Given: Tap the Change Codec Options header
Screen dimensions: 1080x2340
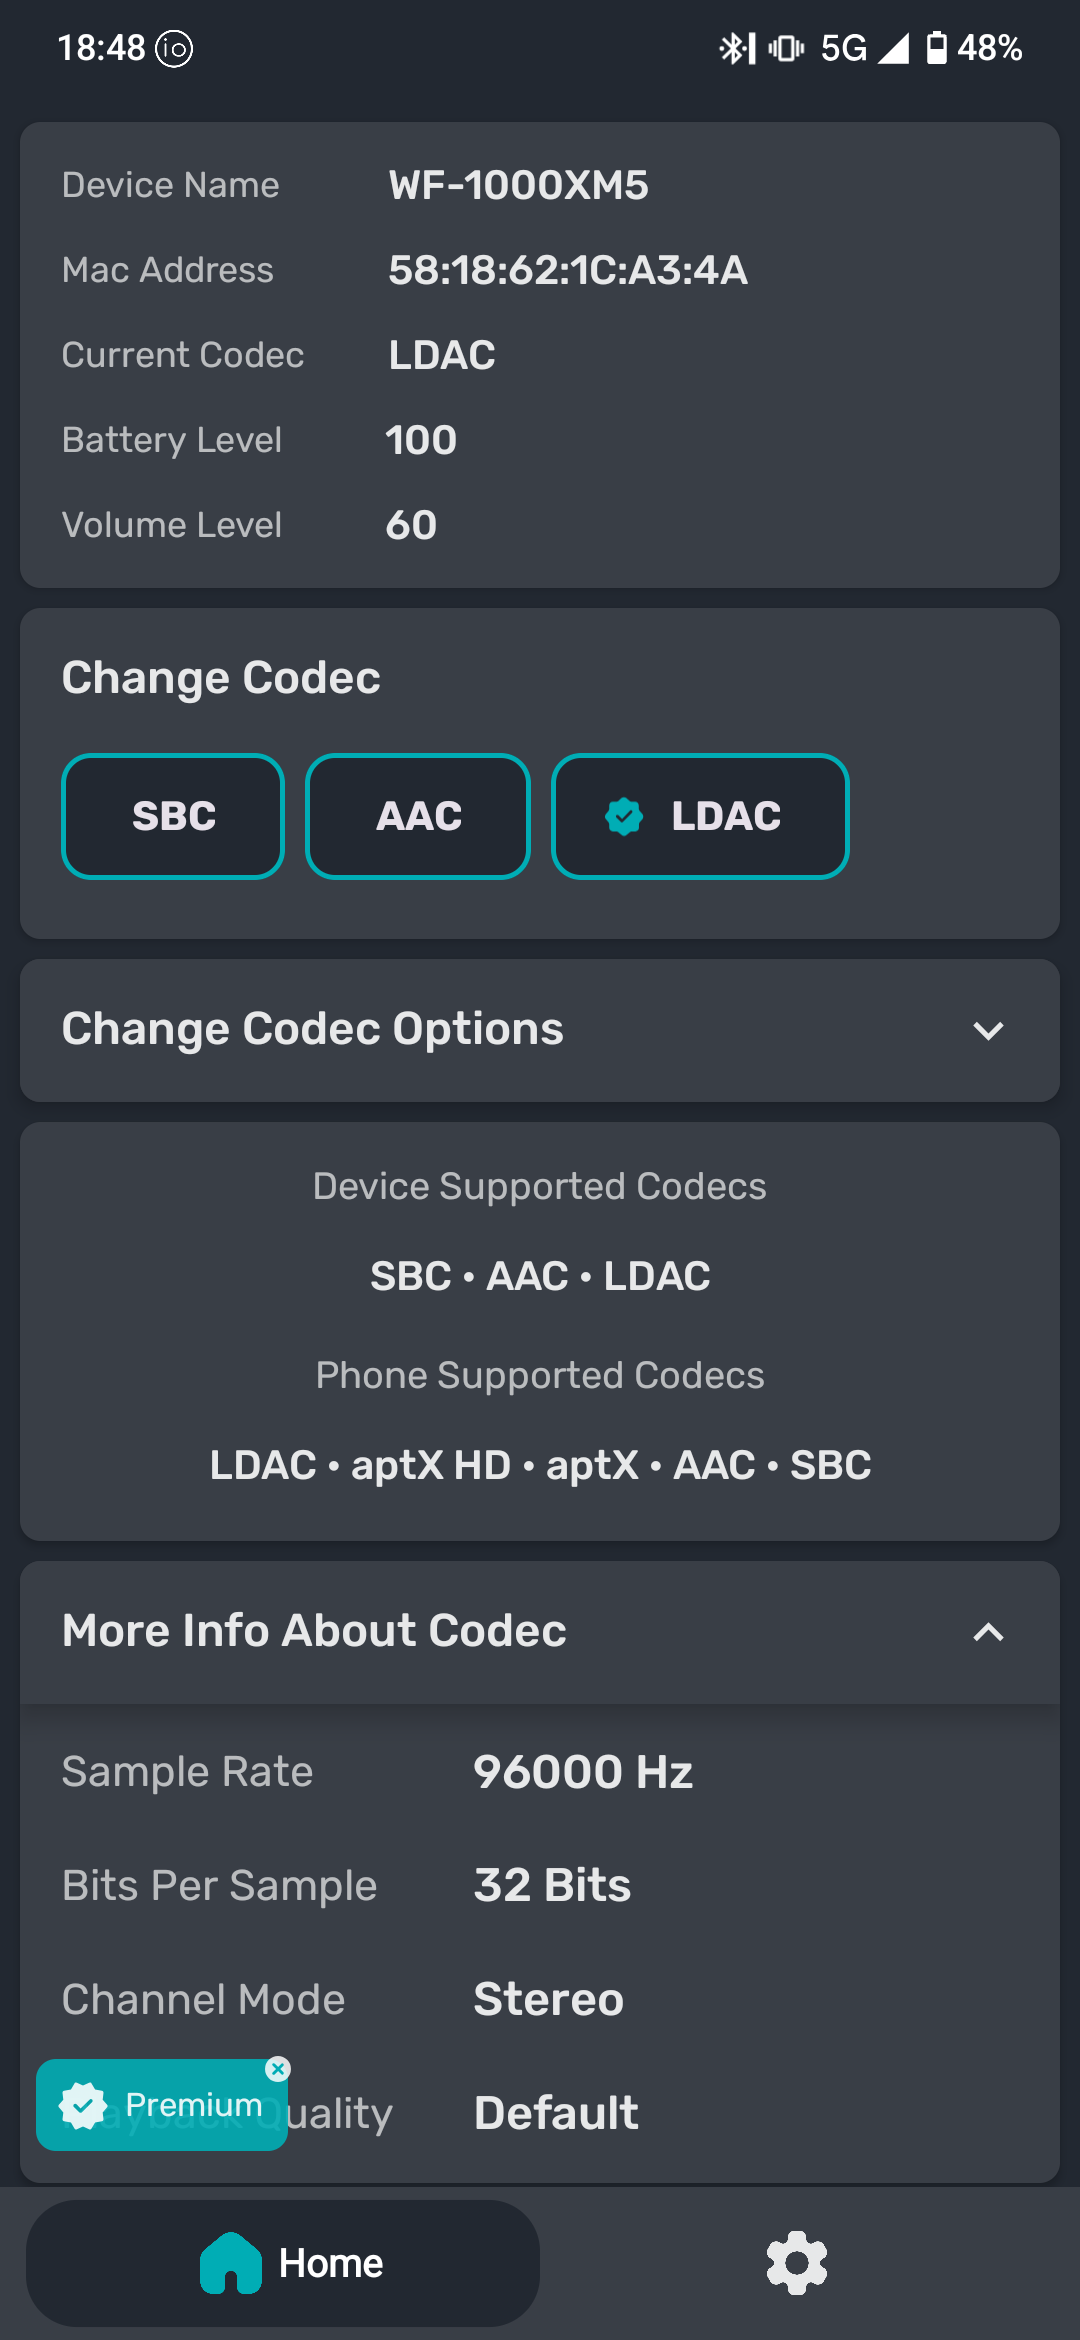Looking at the screenshot, I should click(x=313, y=1030).
